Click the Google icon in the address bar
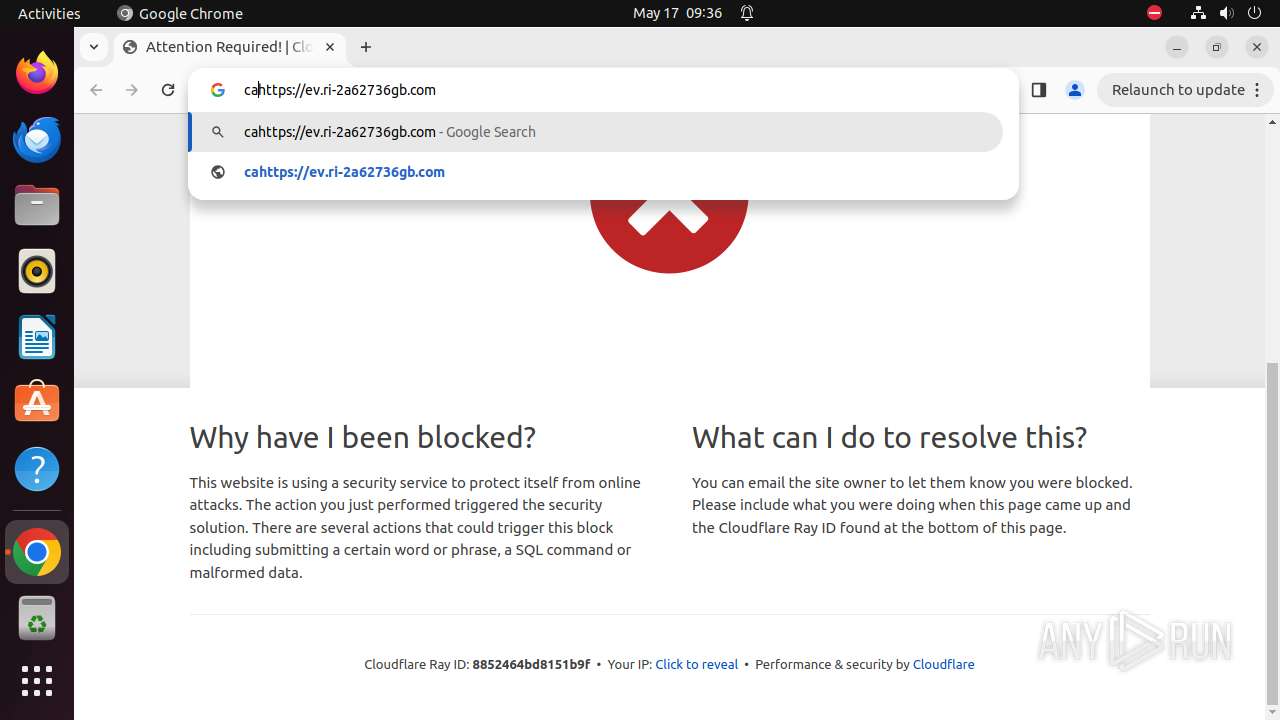Screen dimensions: 1280x720 click(218, 90)
